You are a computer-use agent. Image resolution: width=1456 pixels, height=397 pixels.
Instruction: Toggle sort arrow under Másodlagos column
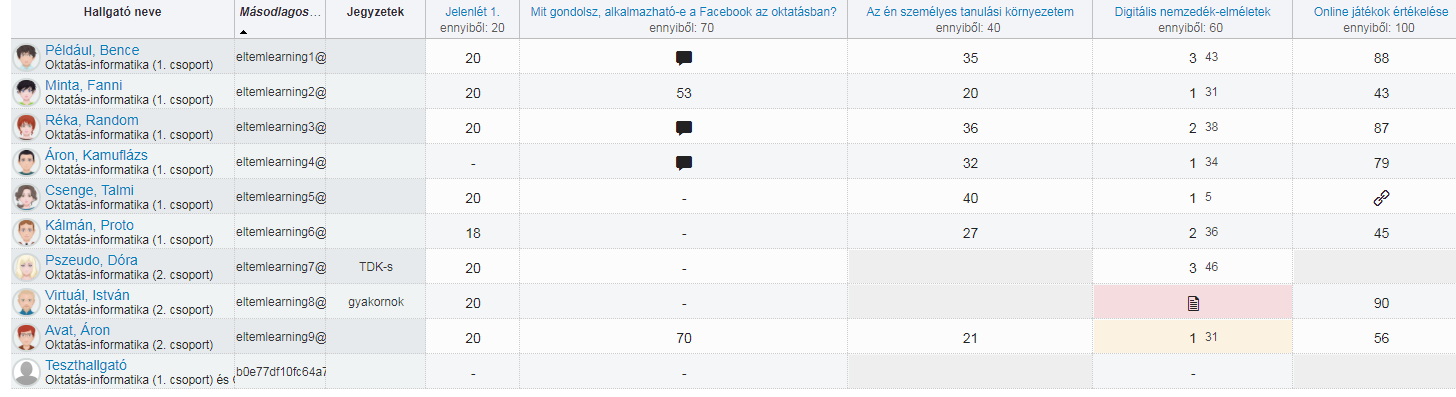pyautogui.click(x=244, y=32)
